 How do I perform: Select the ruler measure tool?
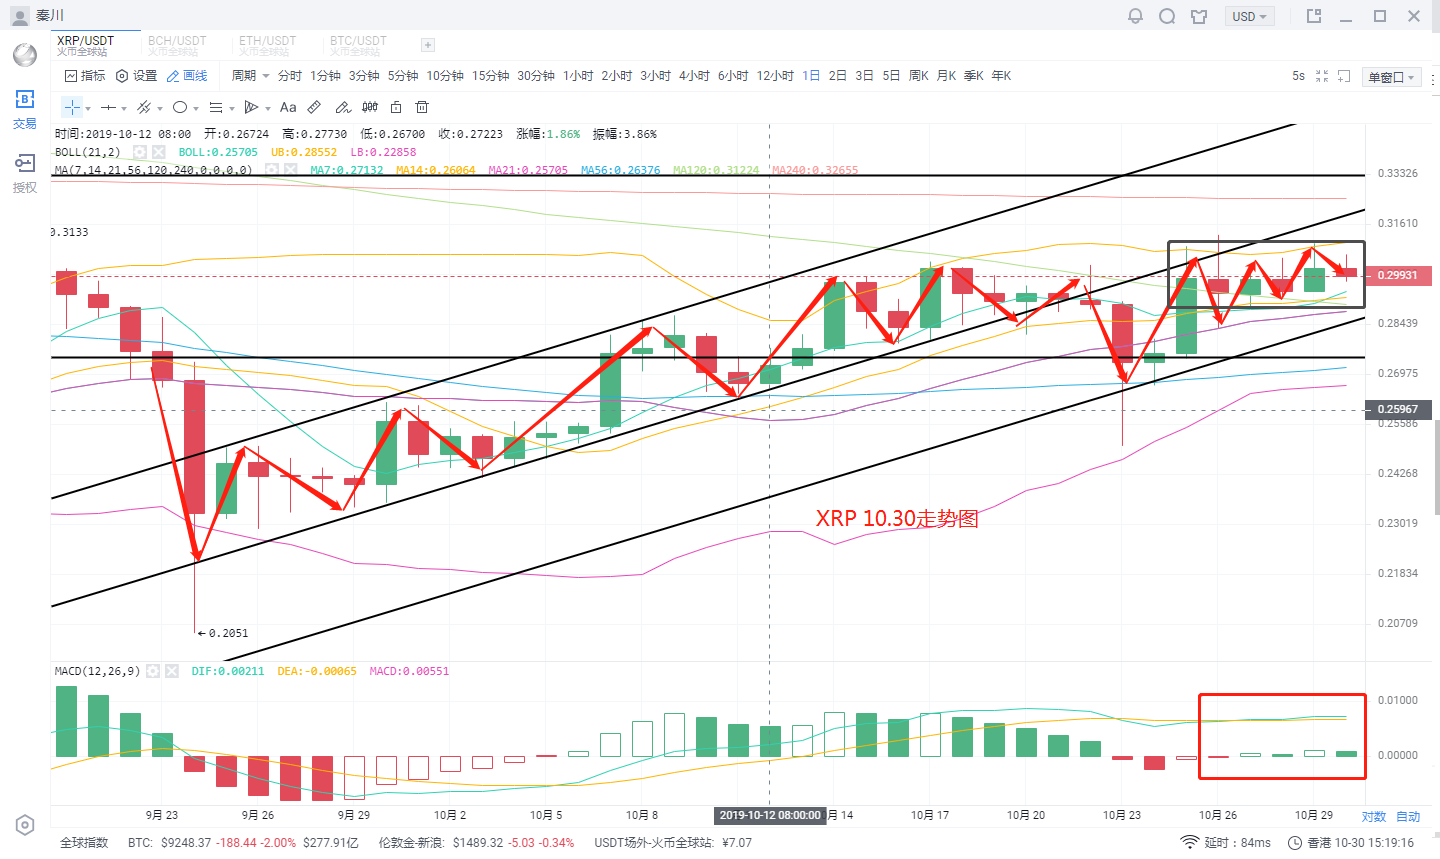[x=314, y=107]
